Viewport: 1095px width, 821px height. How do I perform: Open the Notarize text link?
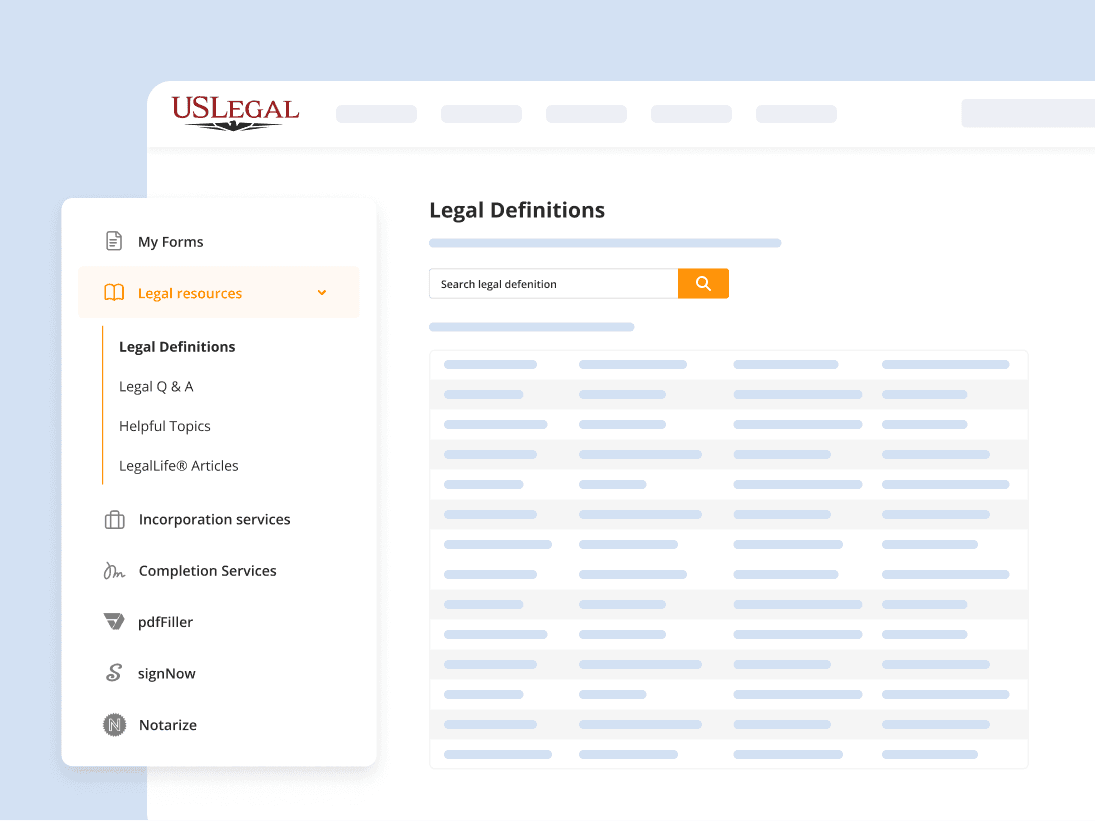168,725
